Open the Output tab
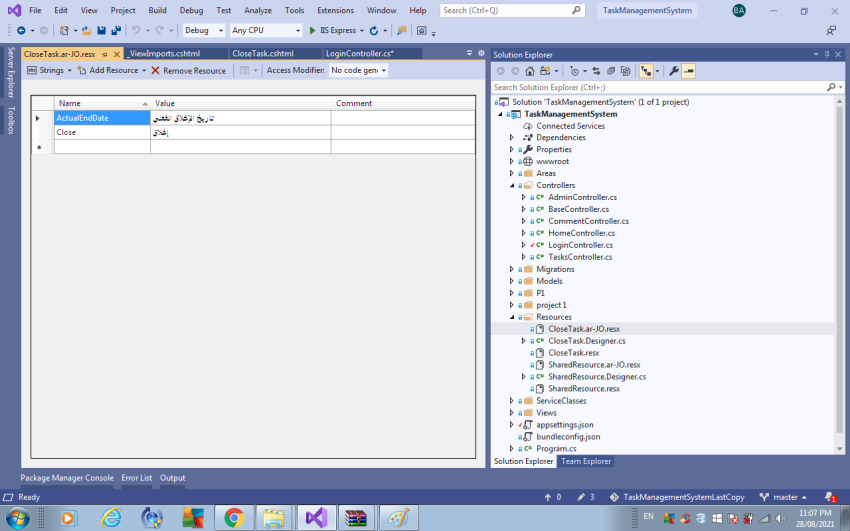The height and width of the screenshot is (531, 850). [172, 478]
